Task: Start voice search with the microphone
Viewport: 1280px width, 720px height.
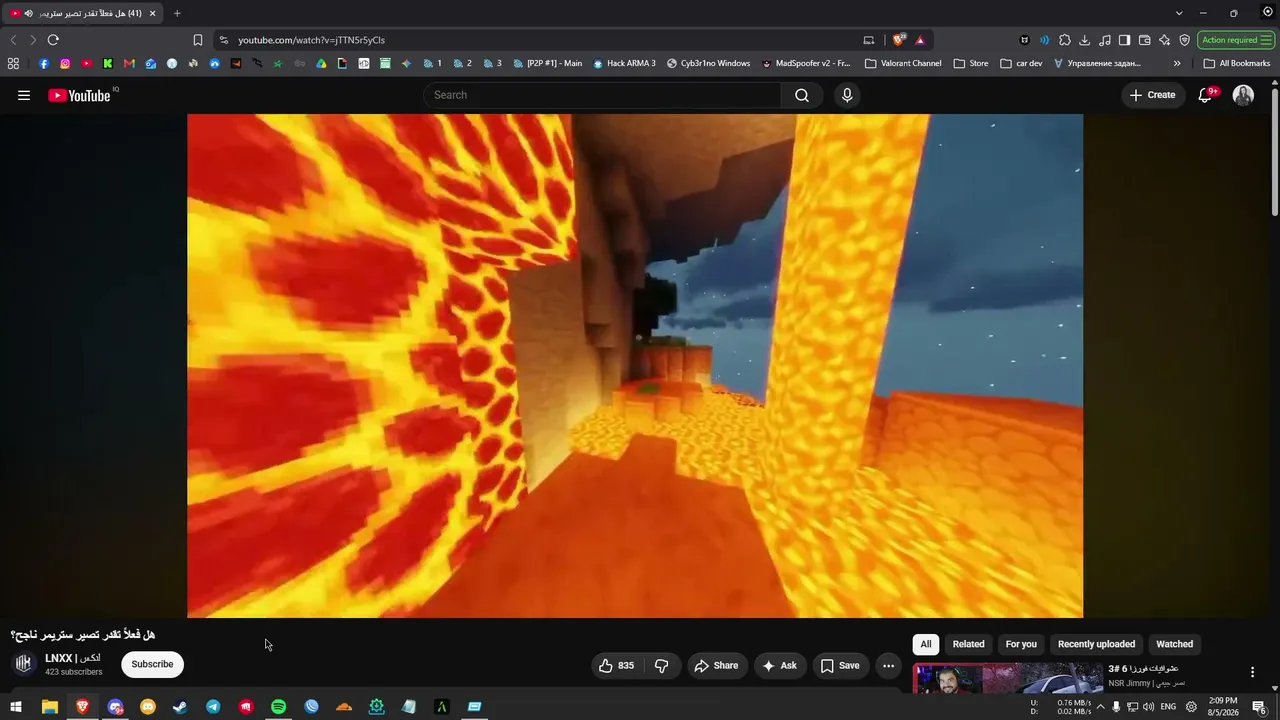Action: pyautogui.click(x=847, y=95)
